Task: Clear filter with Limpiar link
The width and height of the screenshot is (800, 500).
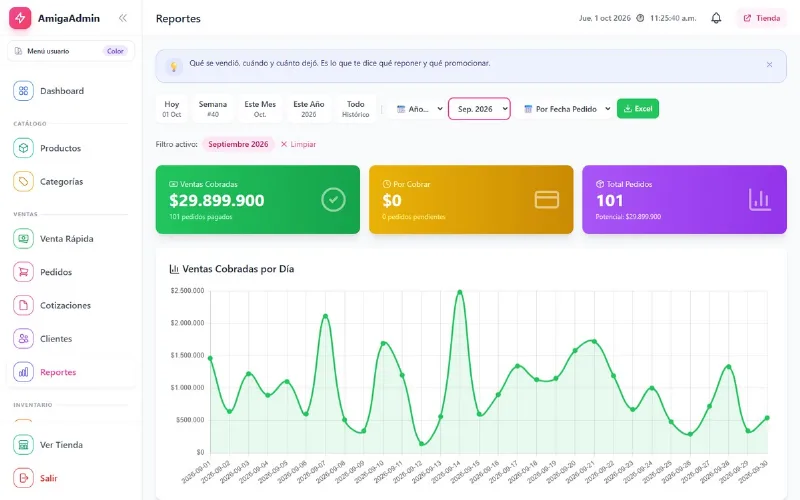Action: (298, 144)
